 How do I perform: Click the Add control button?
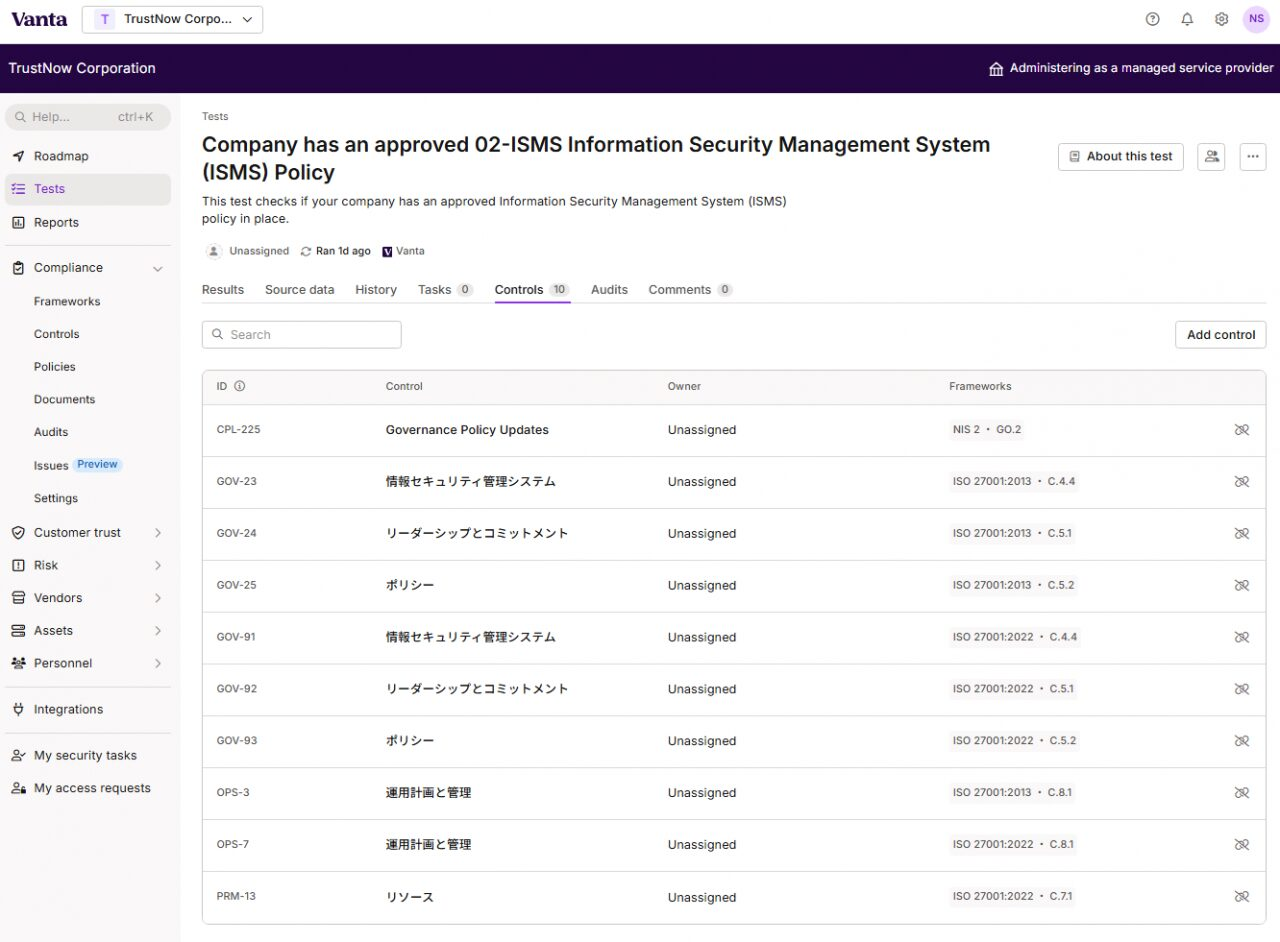point(1221,335)
